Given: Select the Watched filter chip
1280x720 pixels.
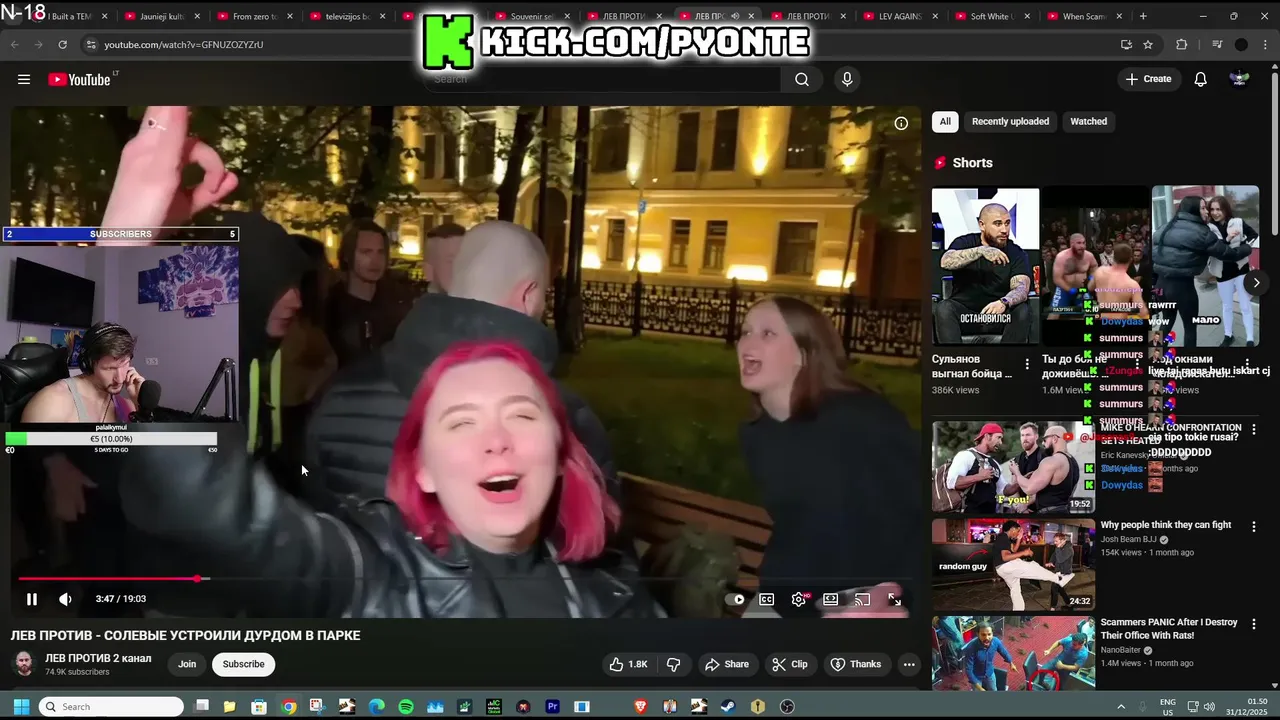Looking at the screenshot, I should tap(1088, 121).
